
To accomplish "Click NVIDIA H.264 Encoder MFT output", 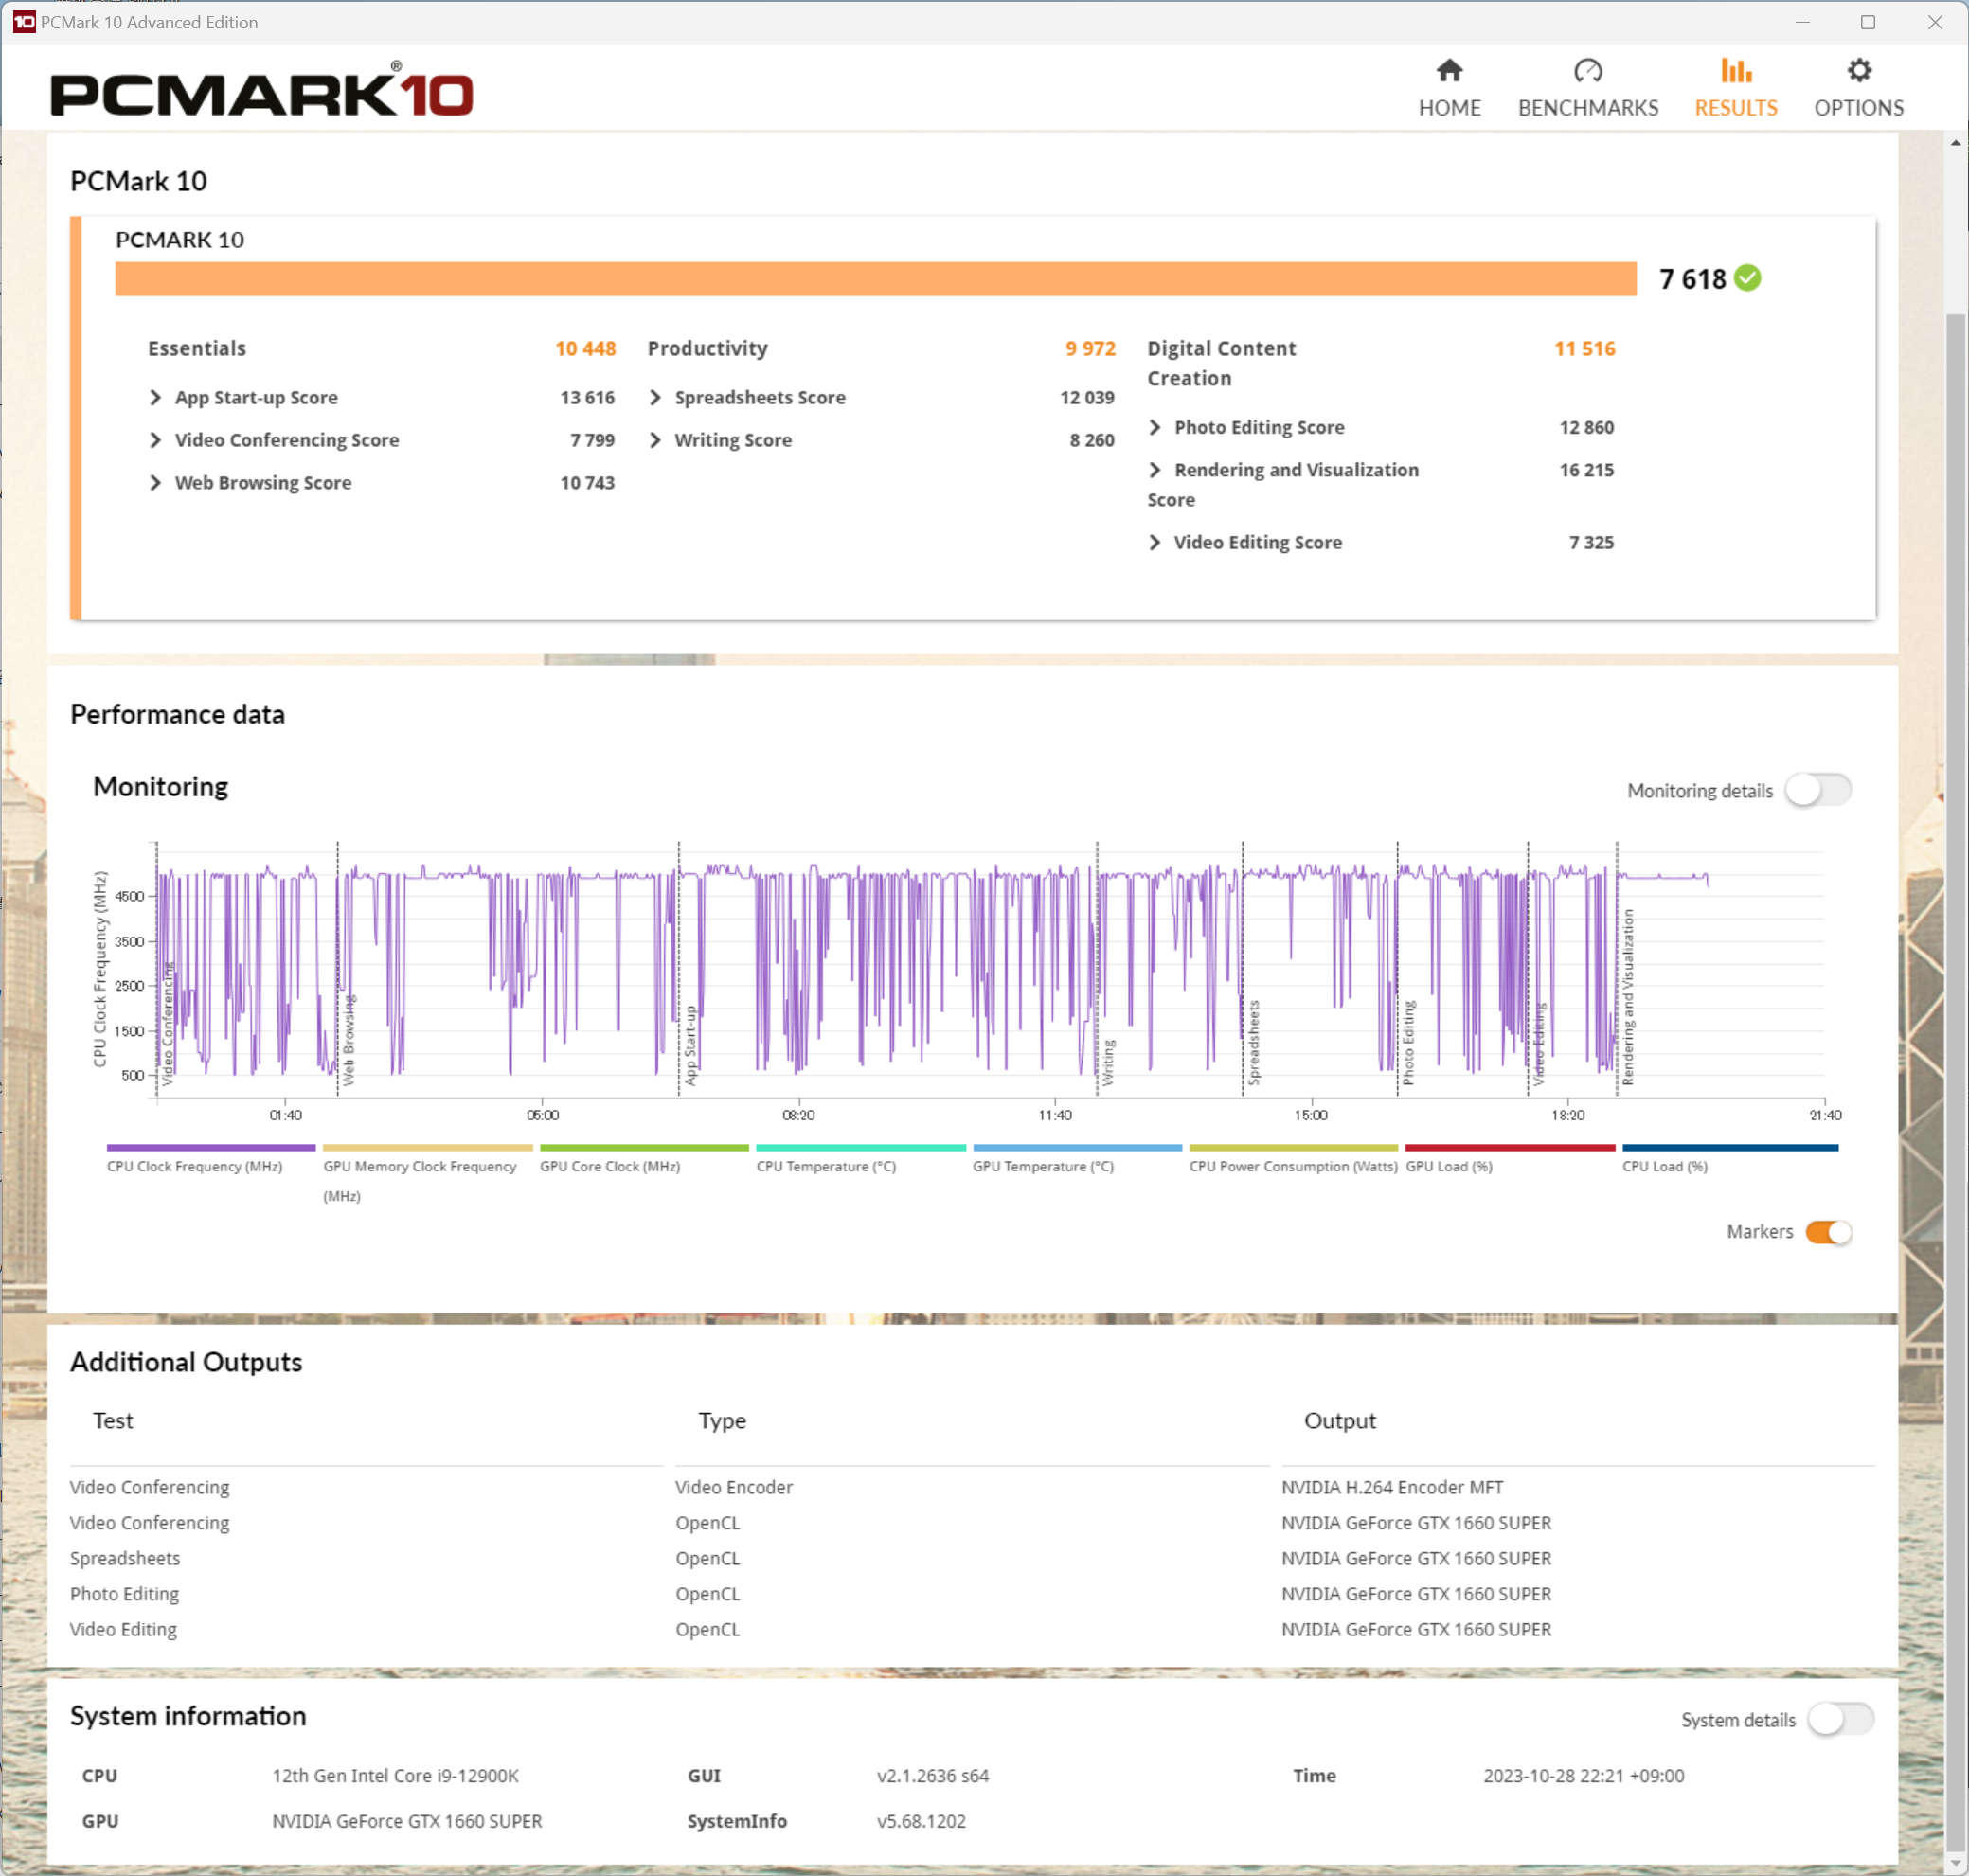I will click(1392, 1487).
